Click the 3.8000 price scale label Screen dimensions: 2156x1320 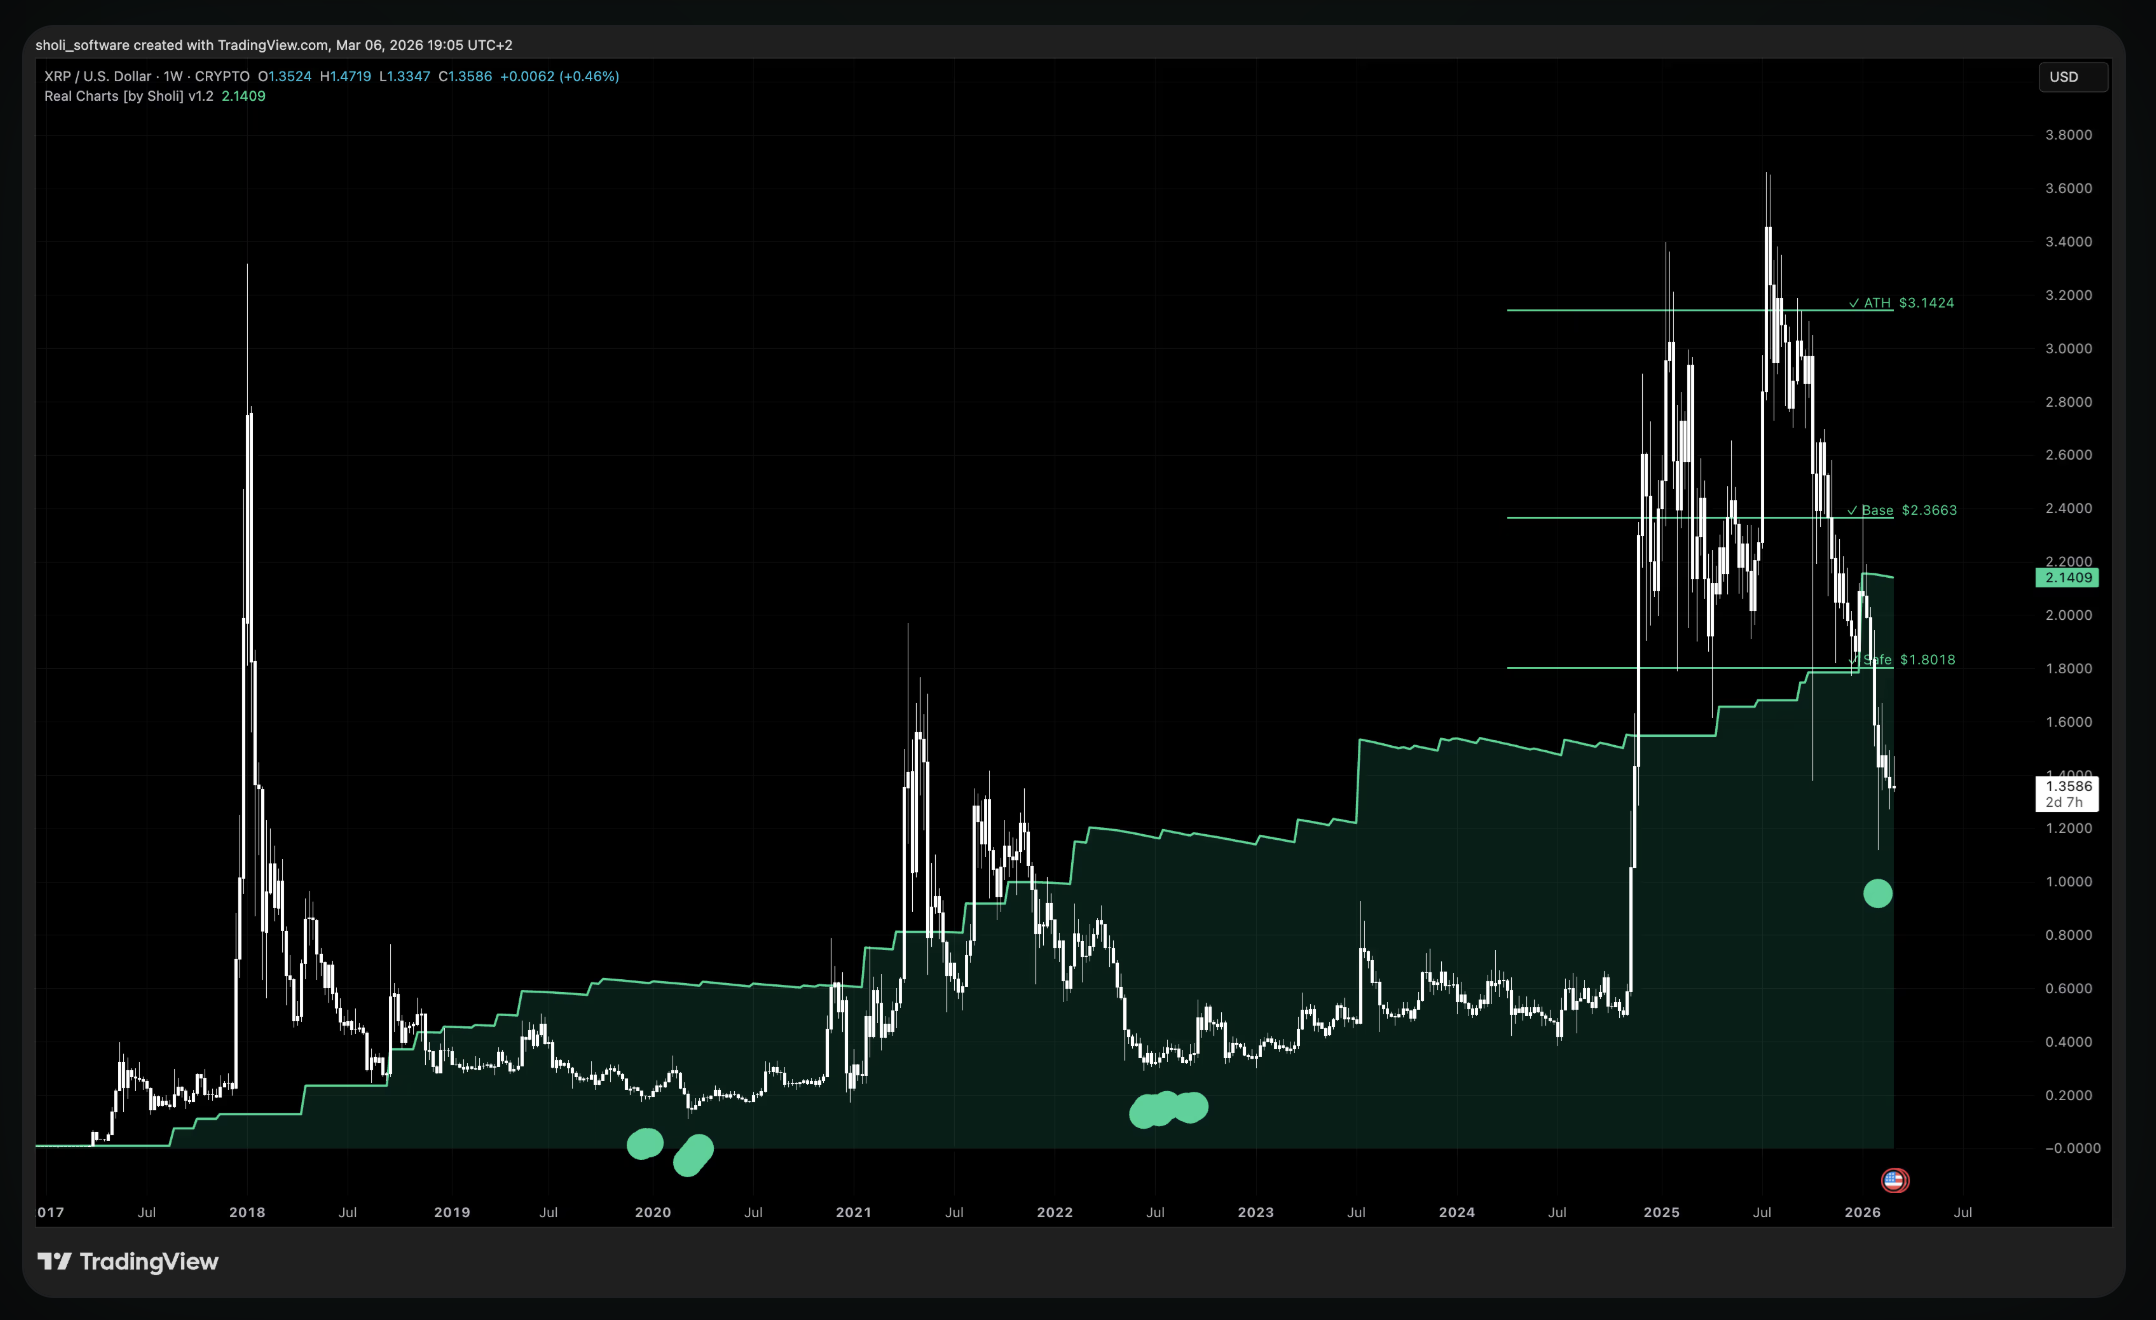[2069, 135]
